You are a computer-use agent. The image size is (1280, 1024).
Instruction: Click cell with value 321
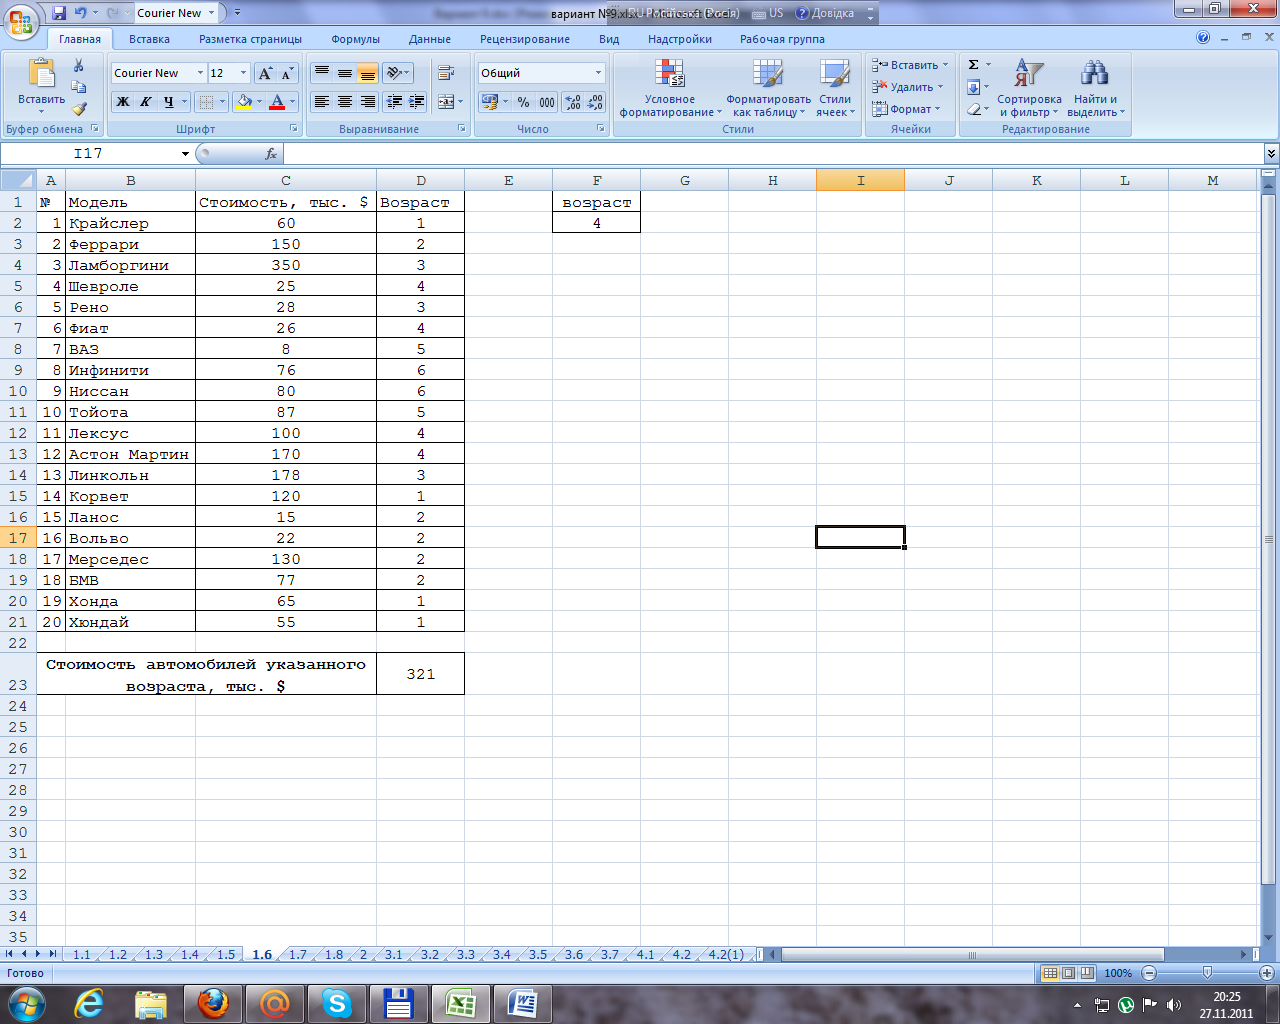pyautogui.click(x=421, y=674)
